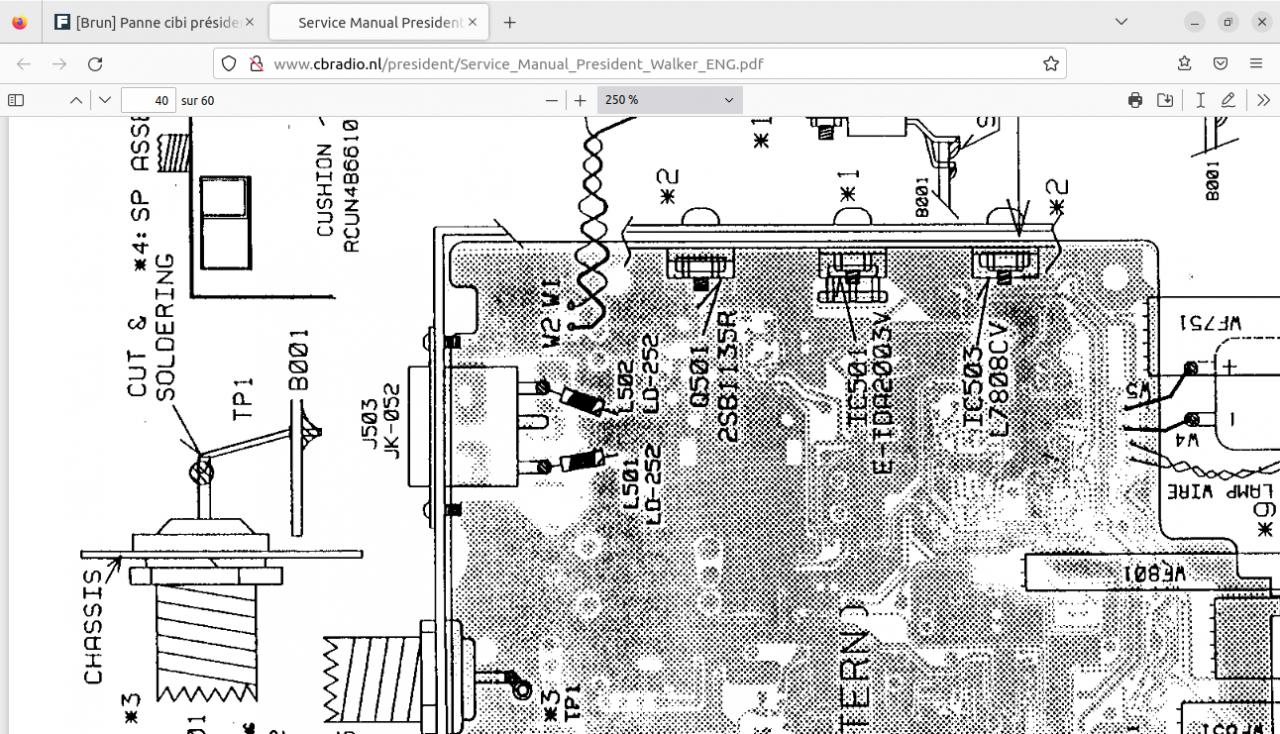The image size is (1280, 734).
Task: Click the "LAMP WIRE" label
Action: [1218, 492]
